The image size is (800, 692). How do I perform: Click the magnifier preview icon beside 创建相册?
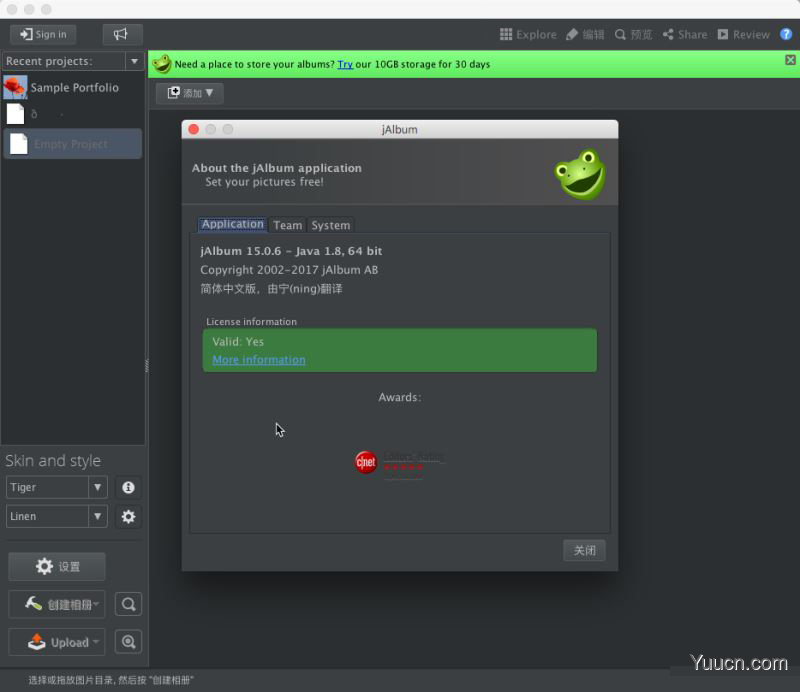click(x=129, y=604)
